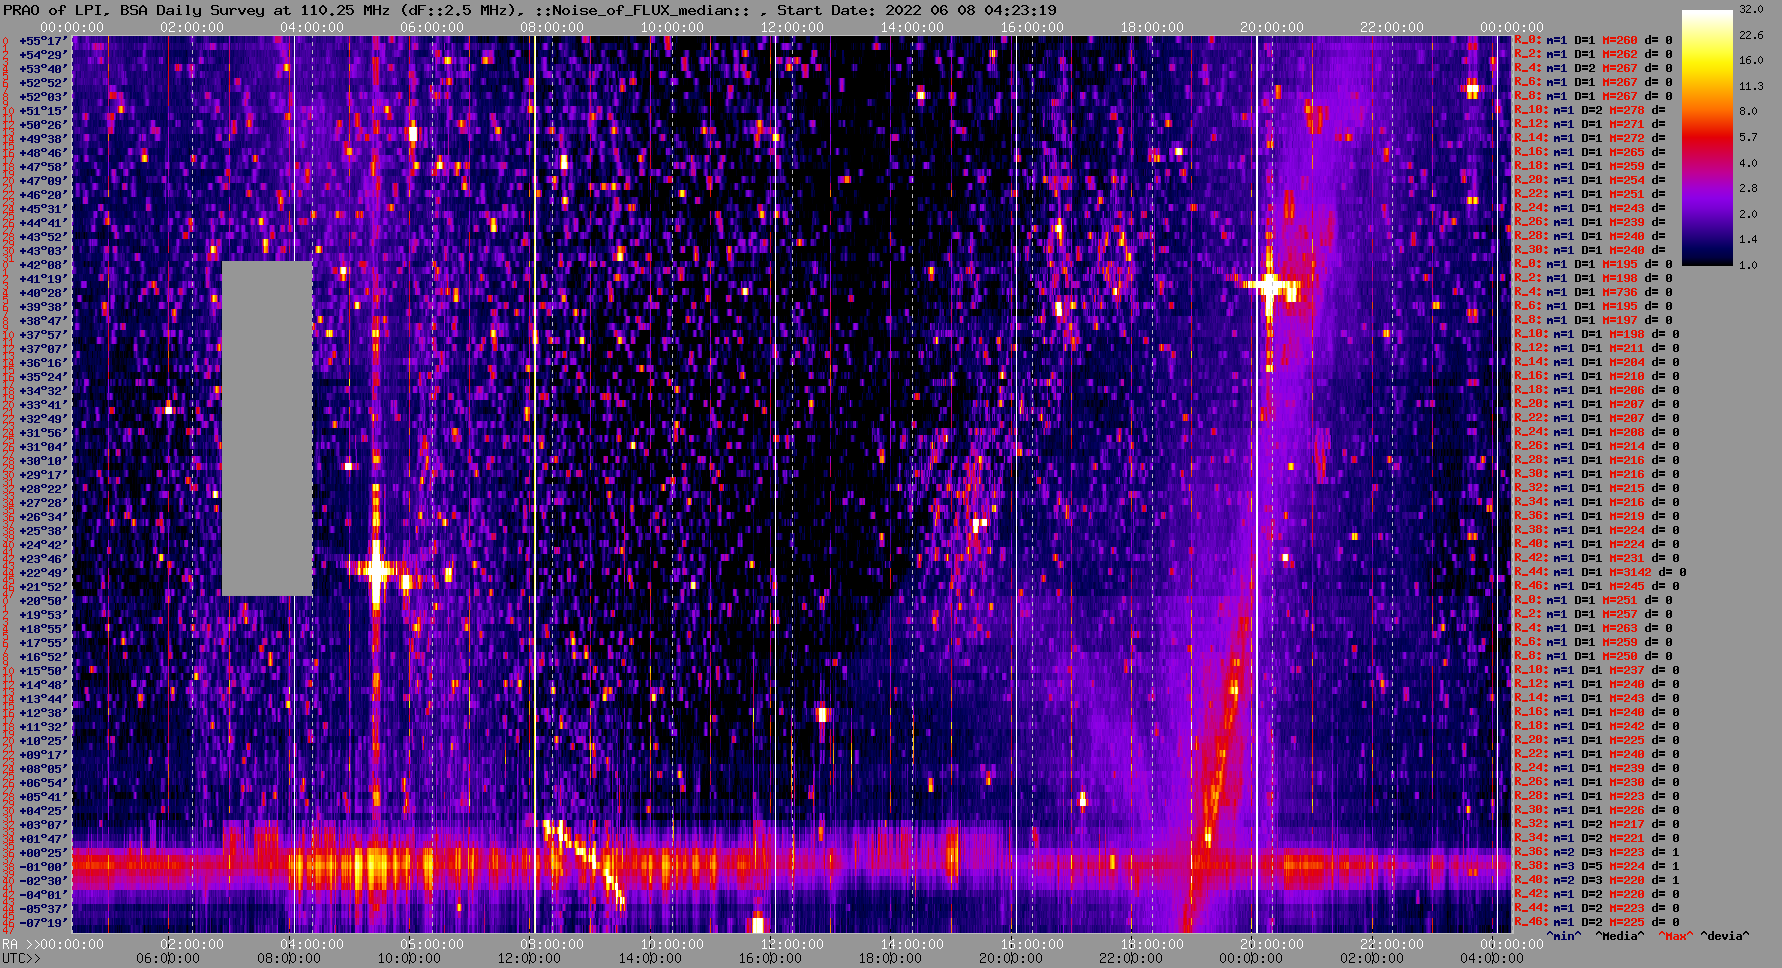This screenshot has width=1782, height=968.
Task: Click the -01°00' declination label
Action: [x=43, y=867]
